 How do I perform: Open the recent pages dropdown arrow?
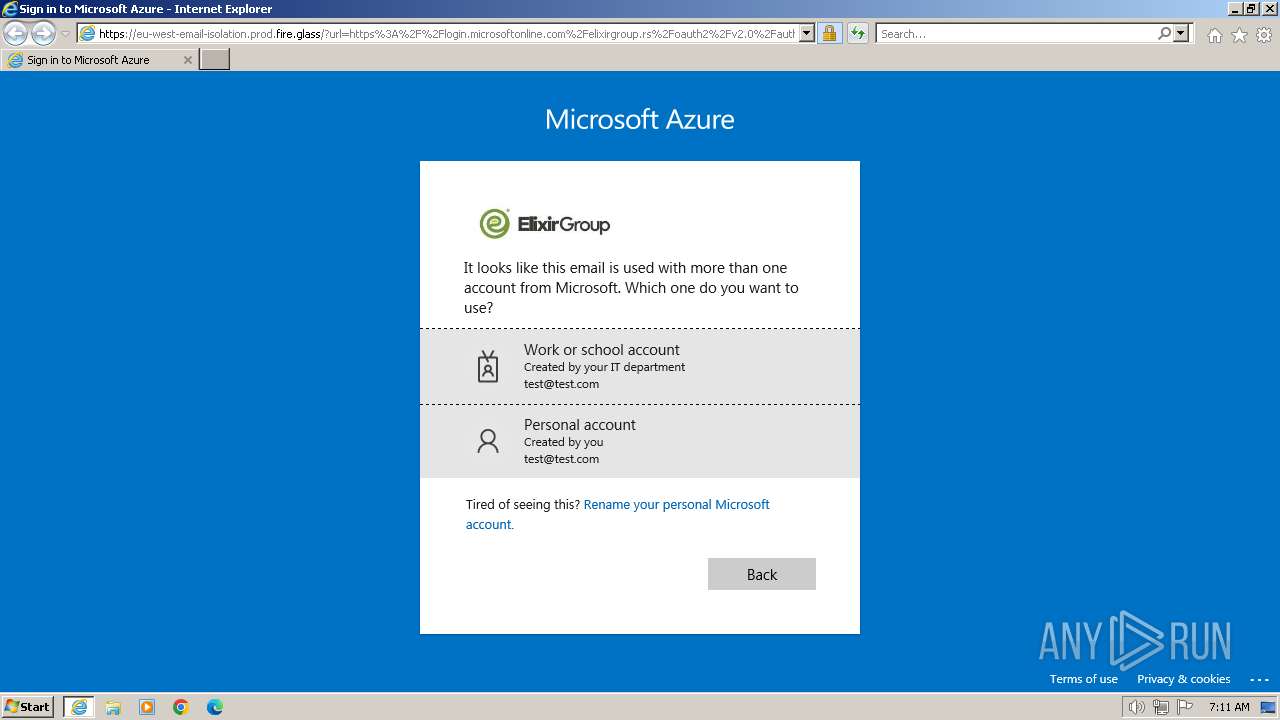point(65,34)
